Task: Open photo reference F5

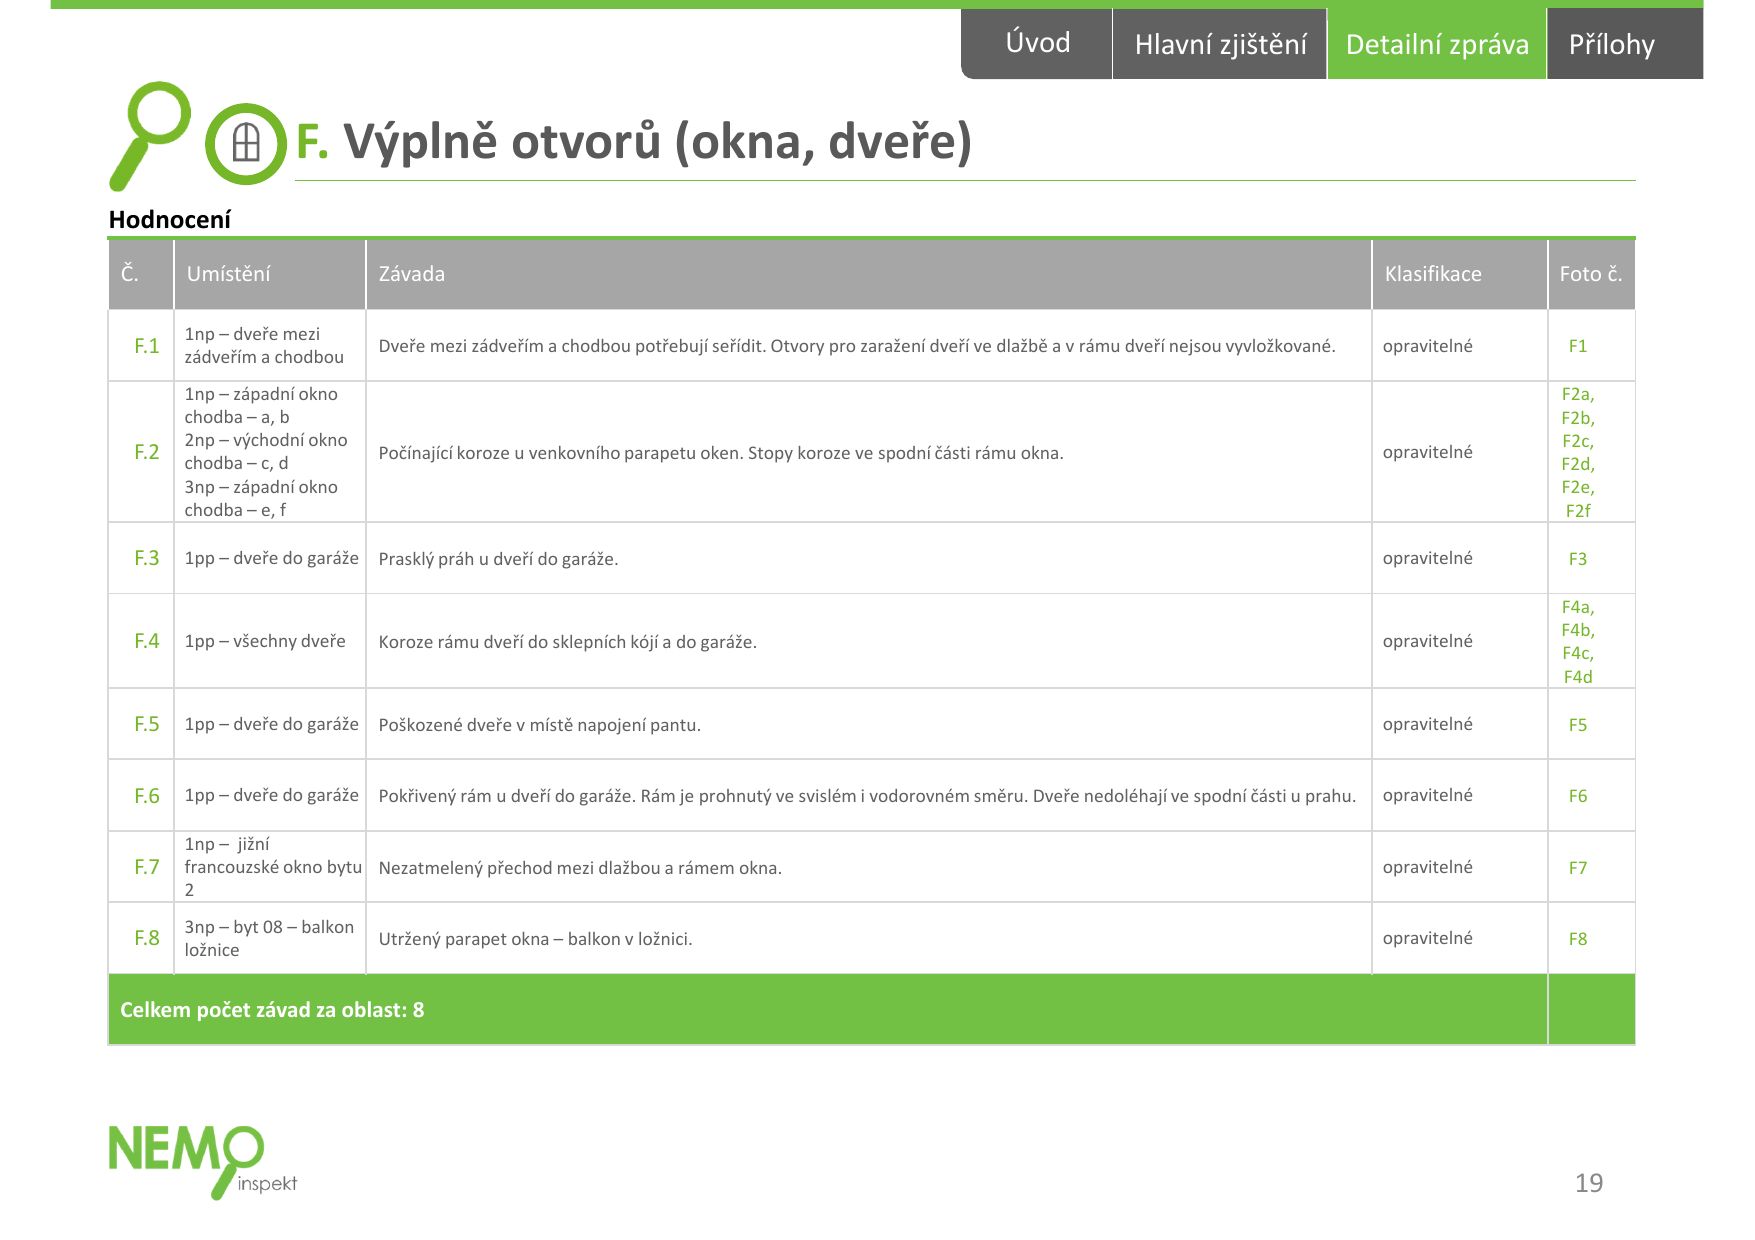Action: coord(1577,725)
